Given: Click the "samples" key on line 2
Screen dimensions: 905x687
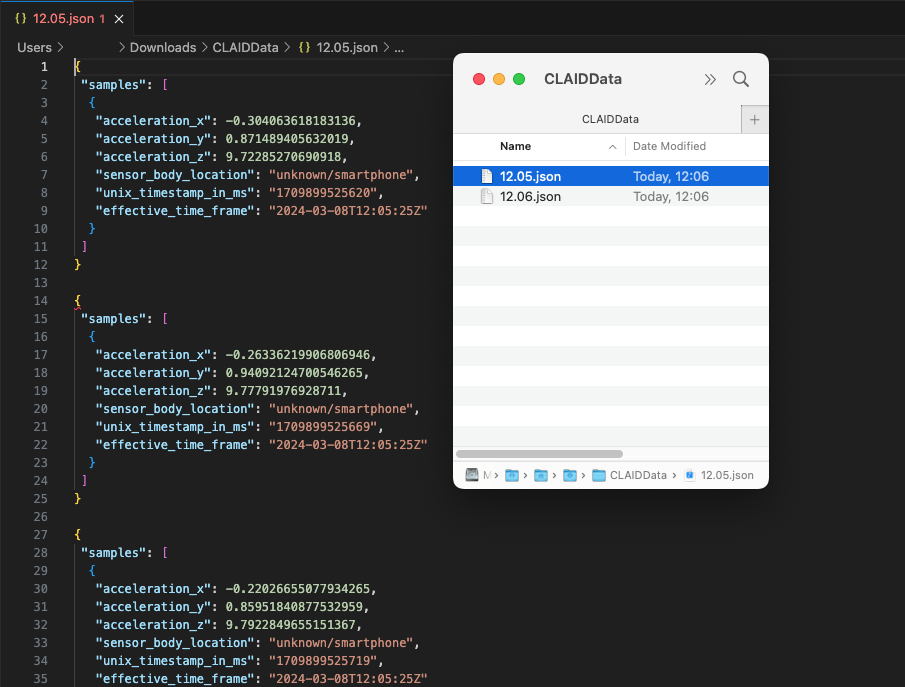Looking at the screenshot, I should pos(113,84).
